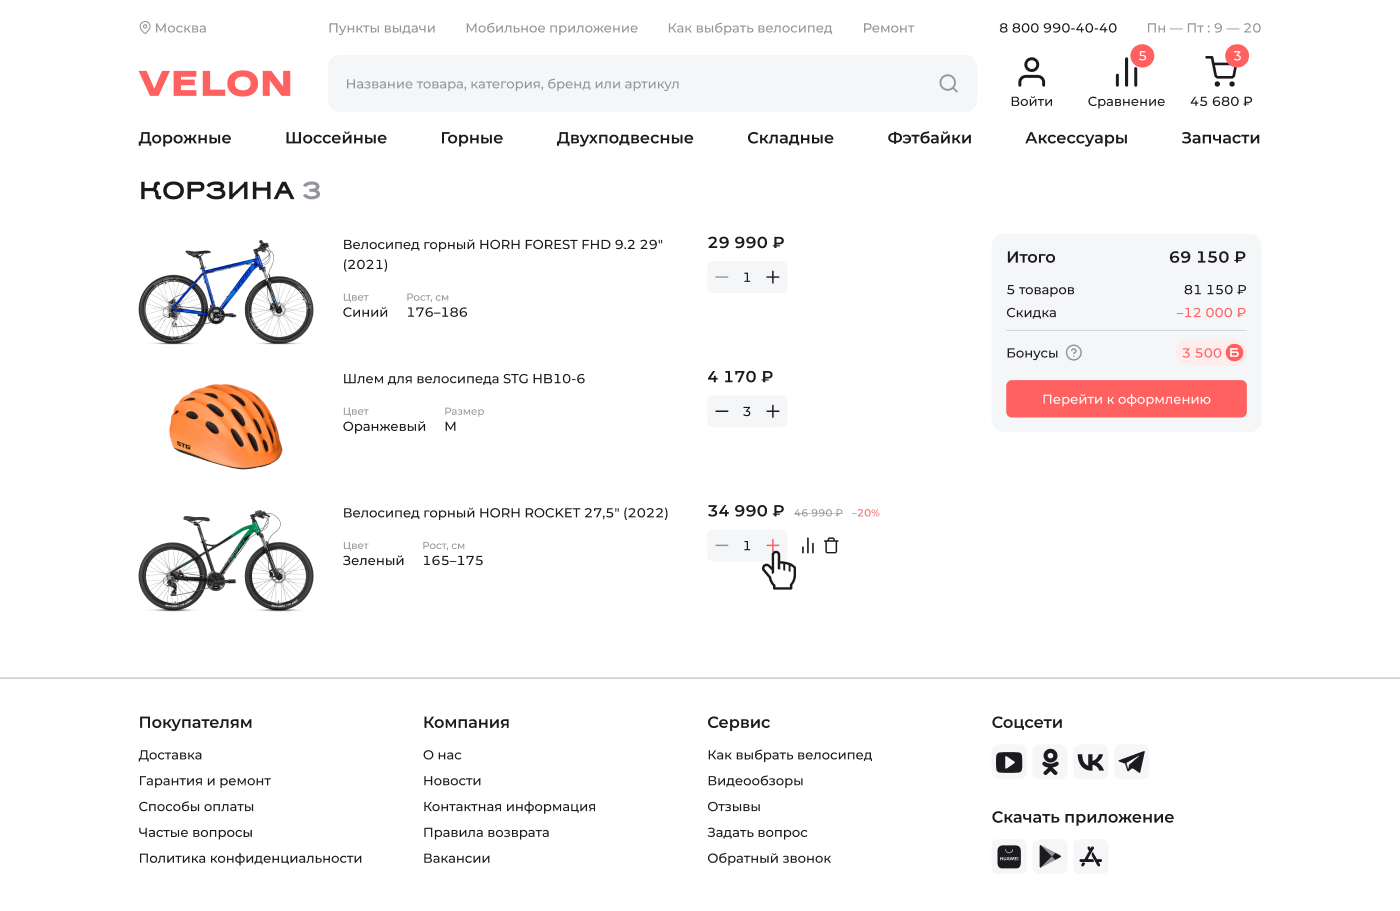Open the Правила возврата footer link
This screenshot has height=911, width=1400.
point(486,832)
